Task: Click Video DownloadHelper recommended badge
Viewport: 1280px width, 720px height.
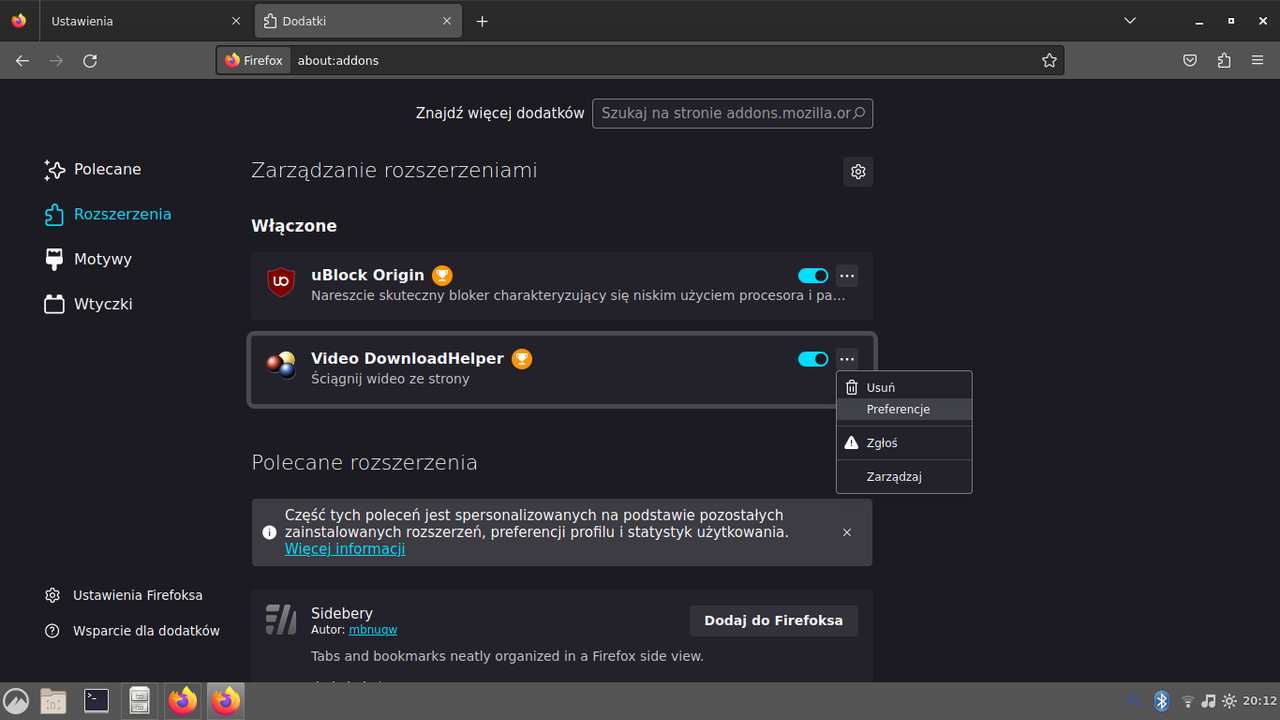Action: [x=522, y=359]
